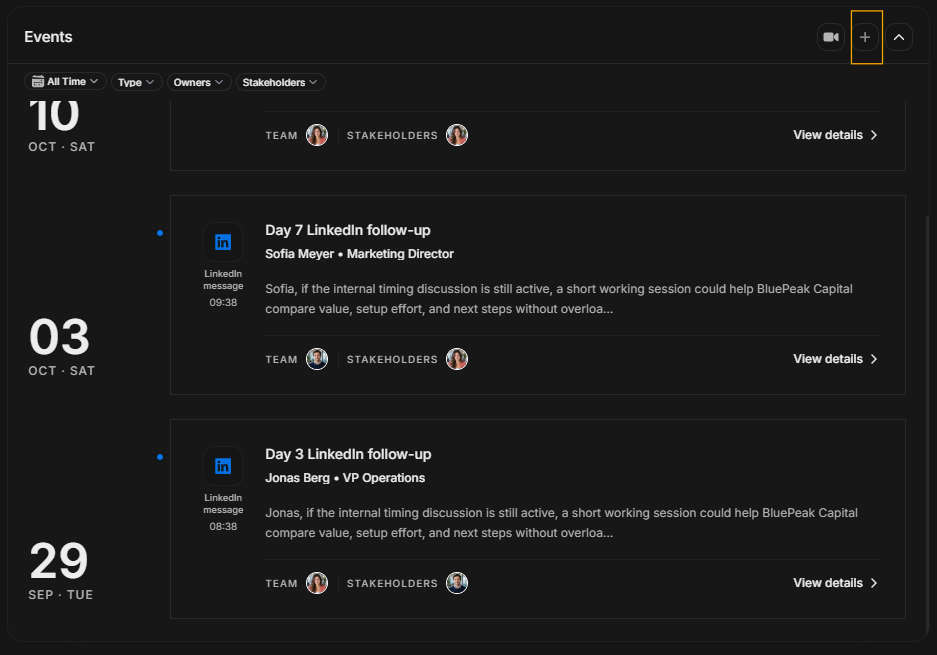
Task: Click the video camera icon button
Action: click(831, 37)
